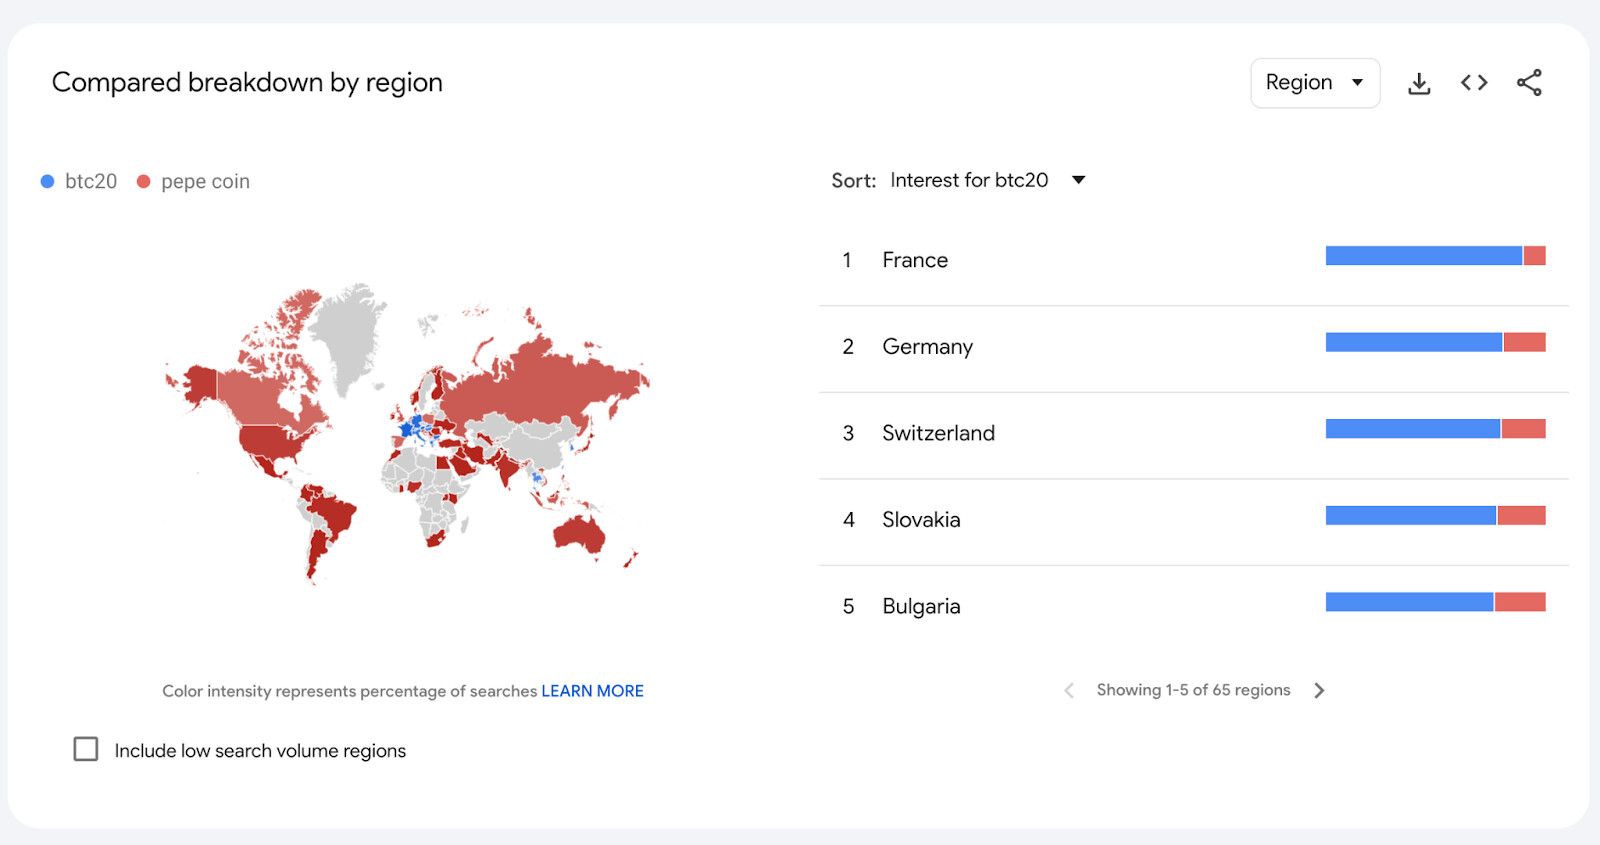The width and height of the screenshot is (1600, 845).
Task: Click Bulgaria's red bar segment
Action: [1520, 601]
